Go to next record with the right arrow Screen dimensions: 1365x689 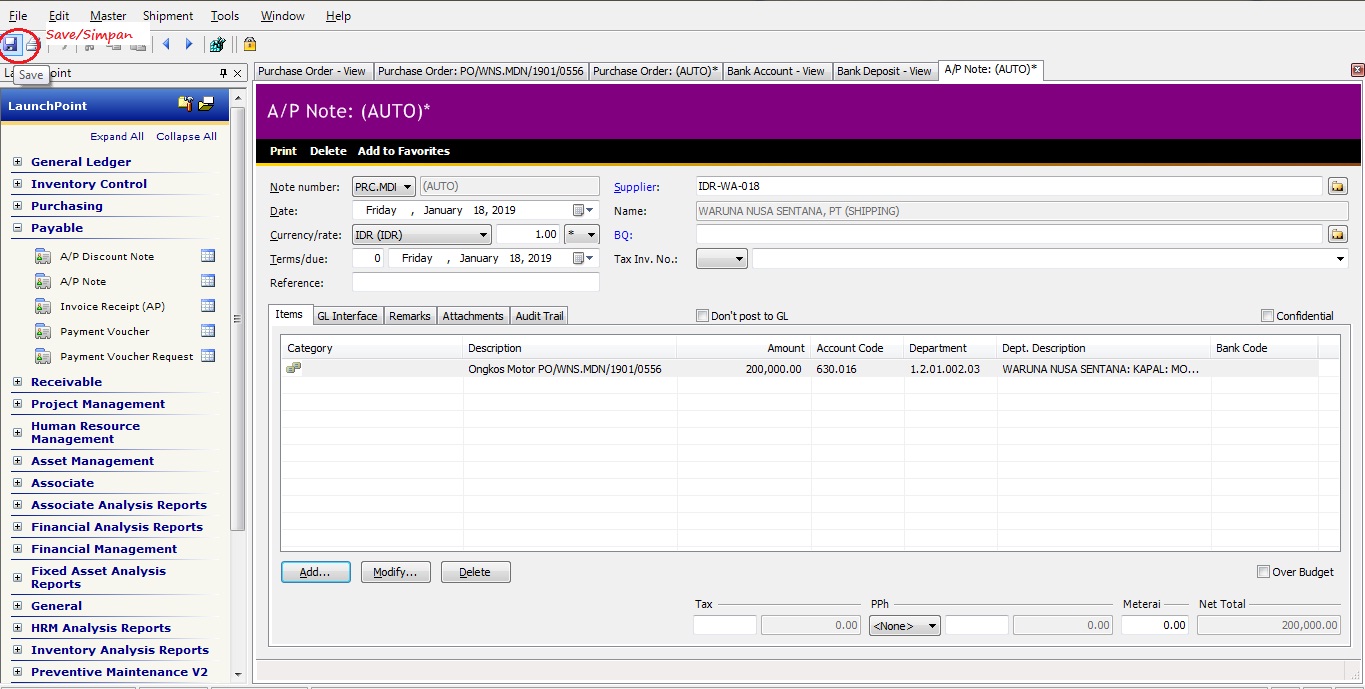point(189,44)
